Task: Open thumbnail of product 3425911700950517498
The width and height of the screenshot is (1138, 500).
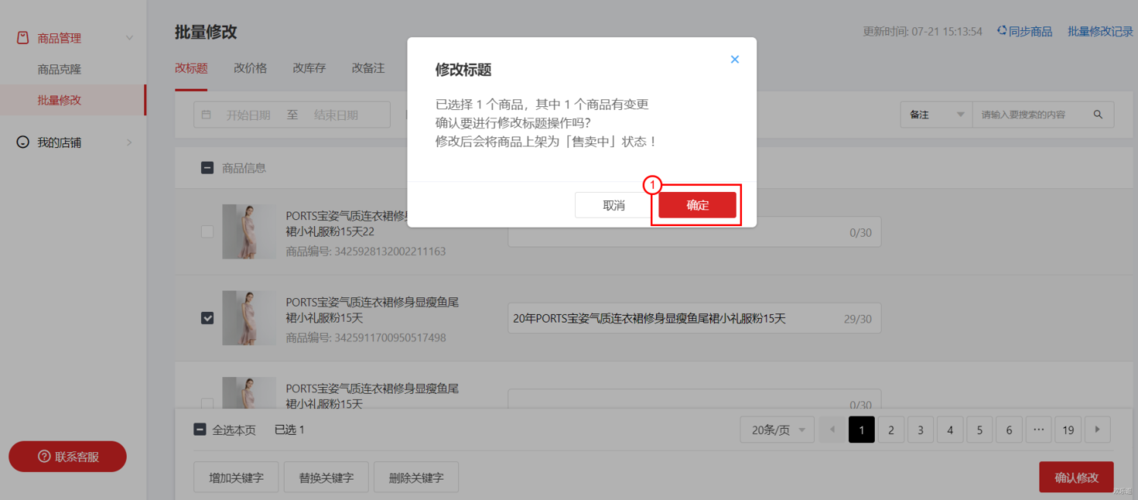Action: click(x=249, y=318)
